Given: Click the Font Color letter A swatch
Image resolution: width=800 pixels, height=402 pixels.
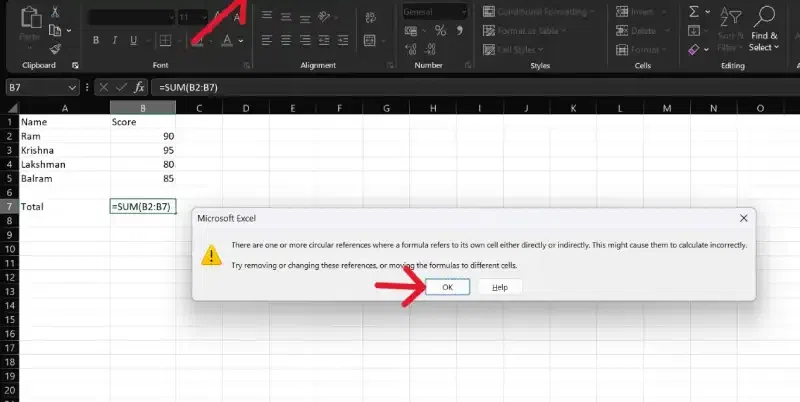Looking at the screenshot, I should (x=227, y=40).
